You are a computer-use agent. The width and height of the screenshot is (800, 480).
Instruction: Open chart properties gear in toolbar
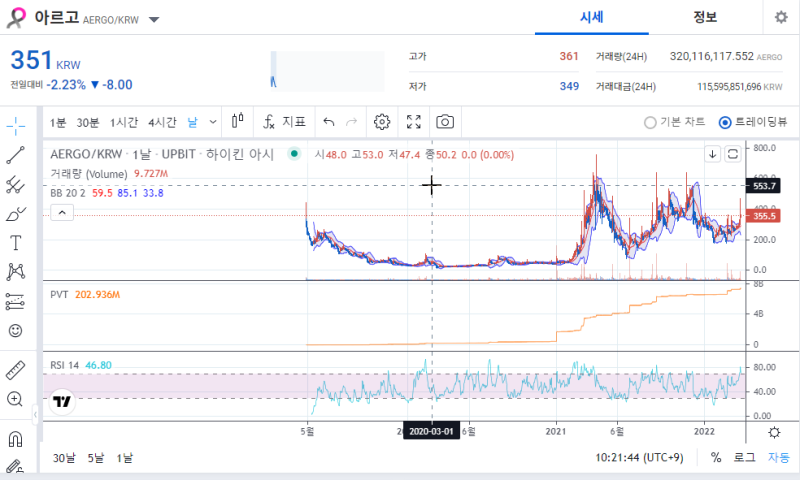382,122
